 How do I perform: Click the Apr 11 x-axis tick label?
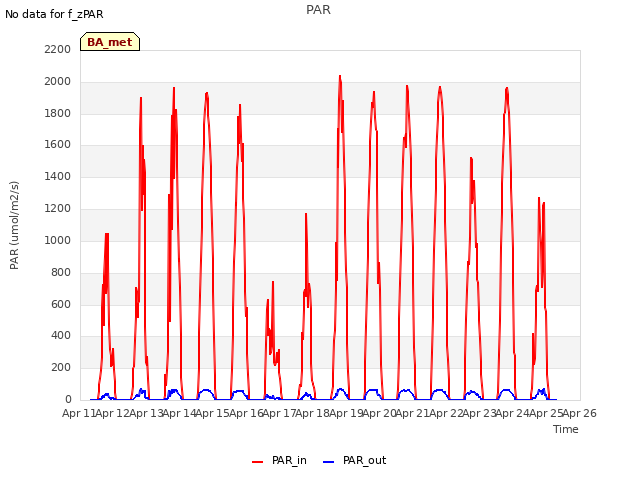tap(79, 413)
